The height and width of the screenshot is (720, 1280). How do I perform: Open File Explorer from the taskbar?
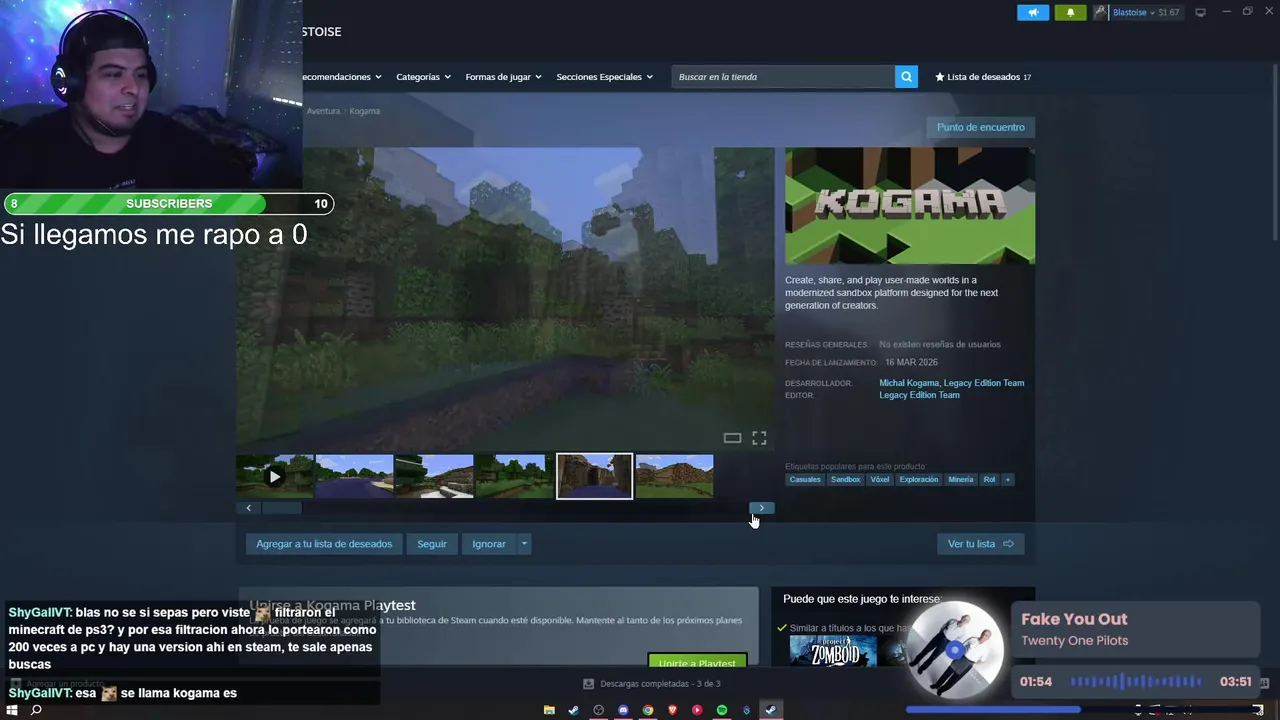[x=549, y=710]
